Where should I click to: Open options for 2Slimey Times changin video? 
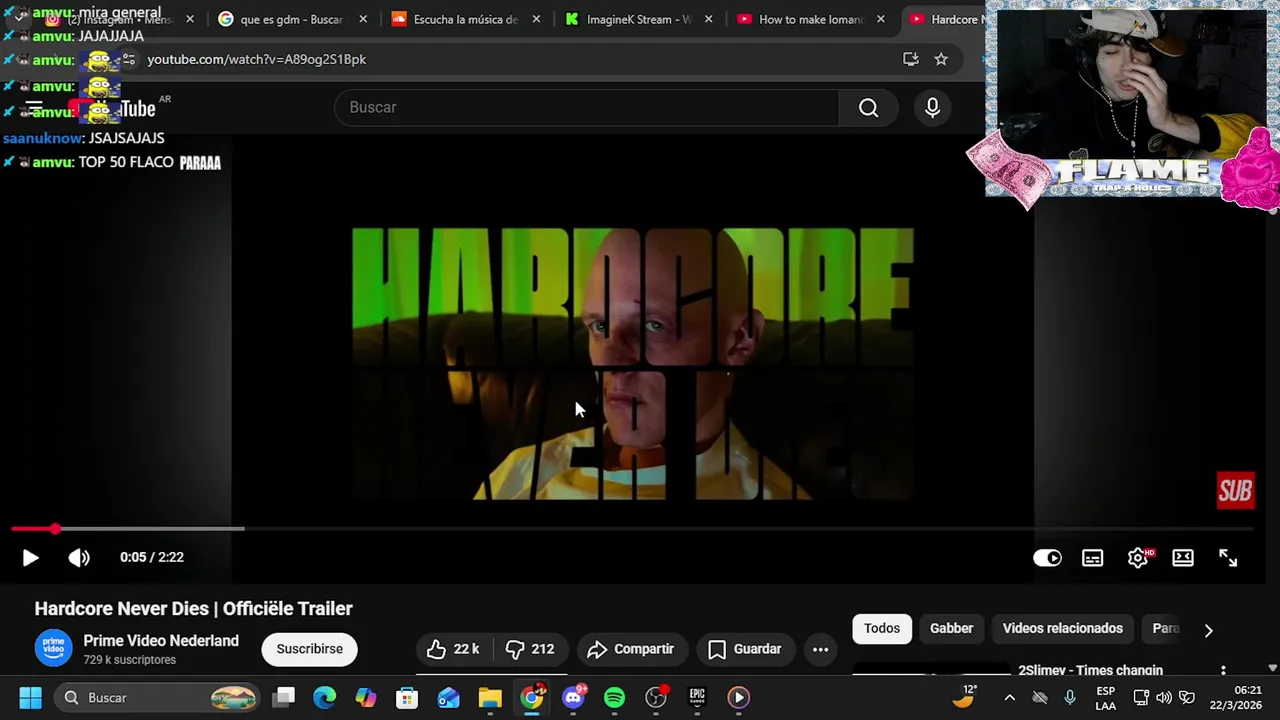(x=1223, y=671)
